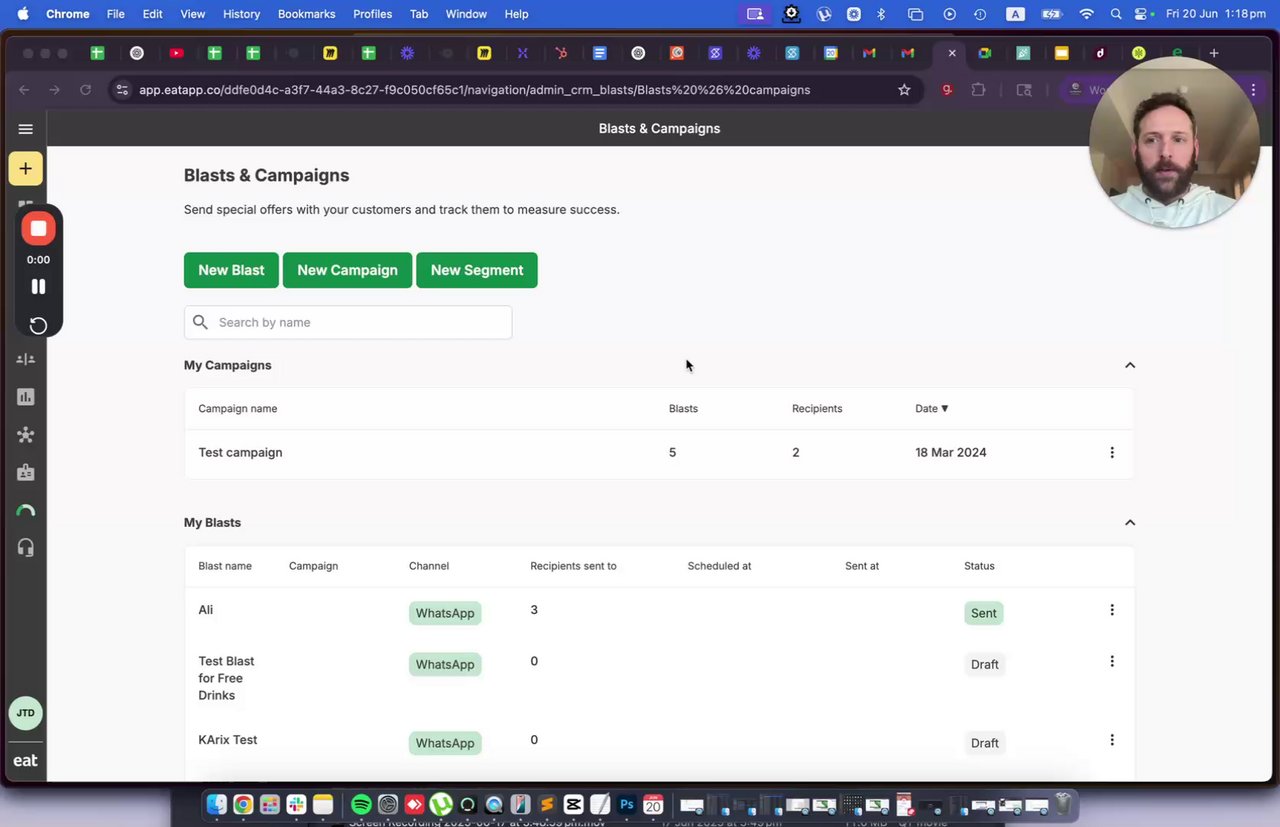
Task: Click the Scheduled at column header
Action: (719, 566)
